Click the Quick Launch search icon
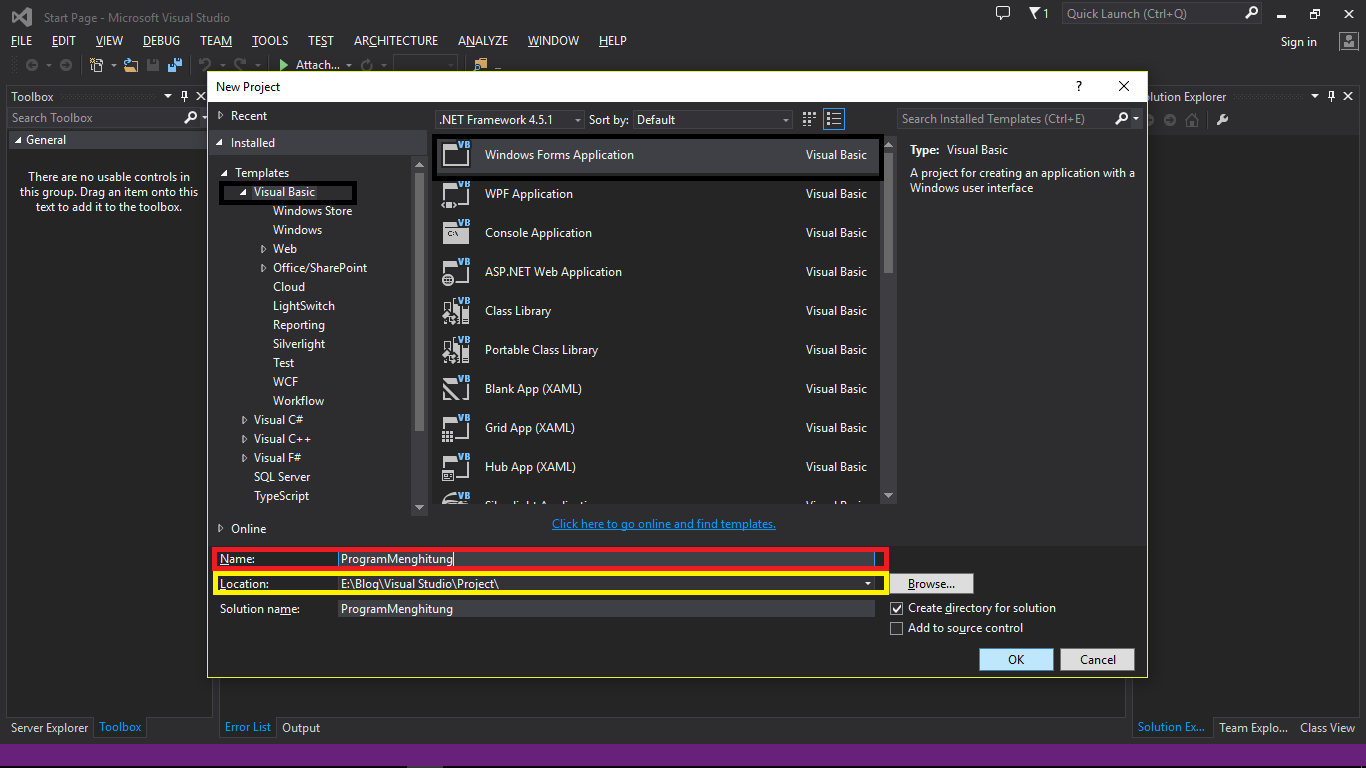This screenshot has width=1366, height=768. click(x=1251, y=13)
